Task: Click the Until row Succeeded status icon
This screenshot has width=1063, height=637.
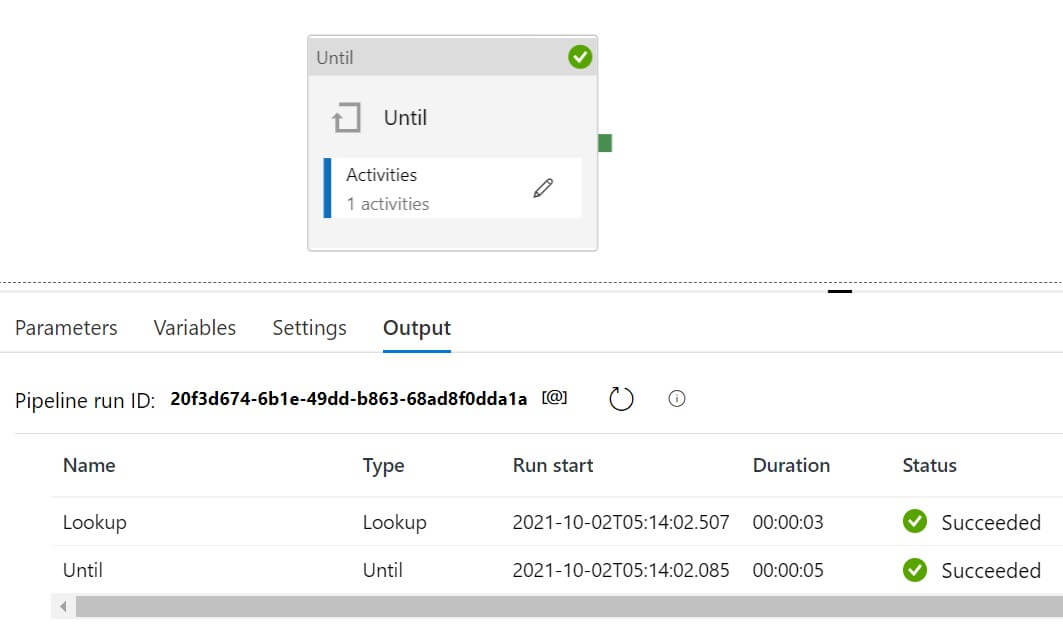Action: pos(914,570)
